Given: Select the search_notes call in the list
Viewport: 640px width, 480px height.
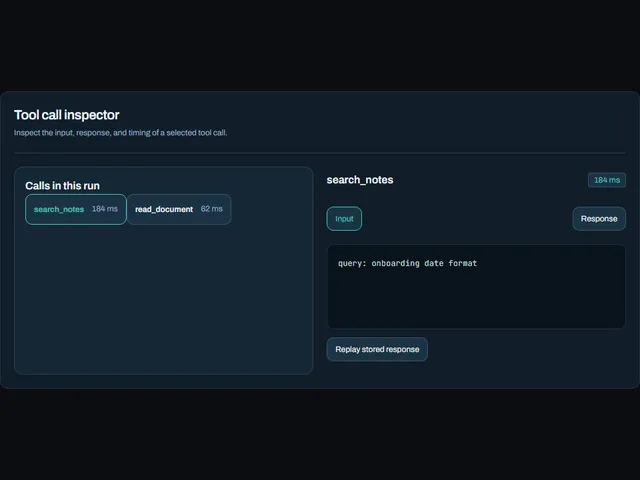Looking at the screenshot, I should 76,209.
